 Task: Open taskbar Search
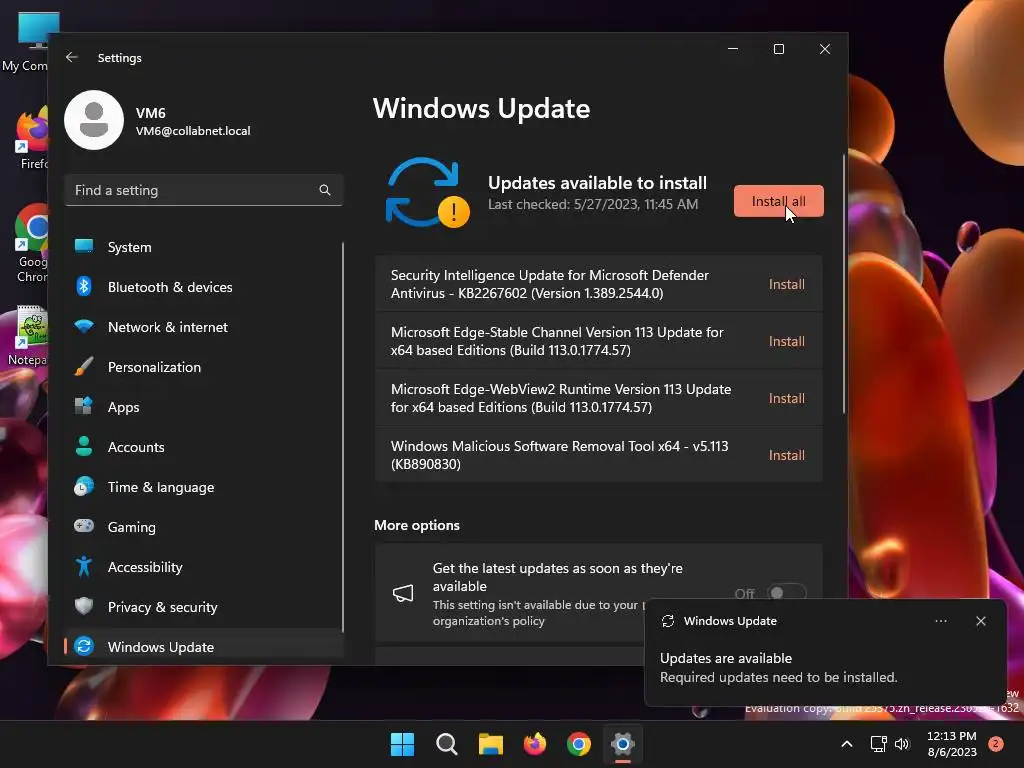pyautogui.click(x=447, y=744)
